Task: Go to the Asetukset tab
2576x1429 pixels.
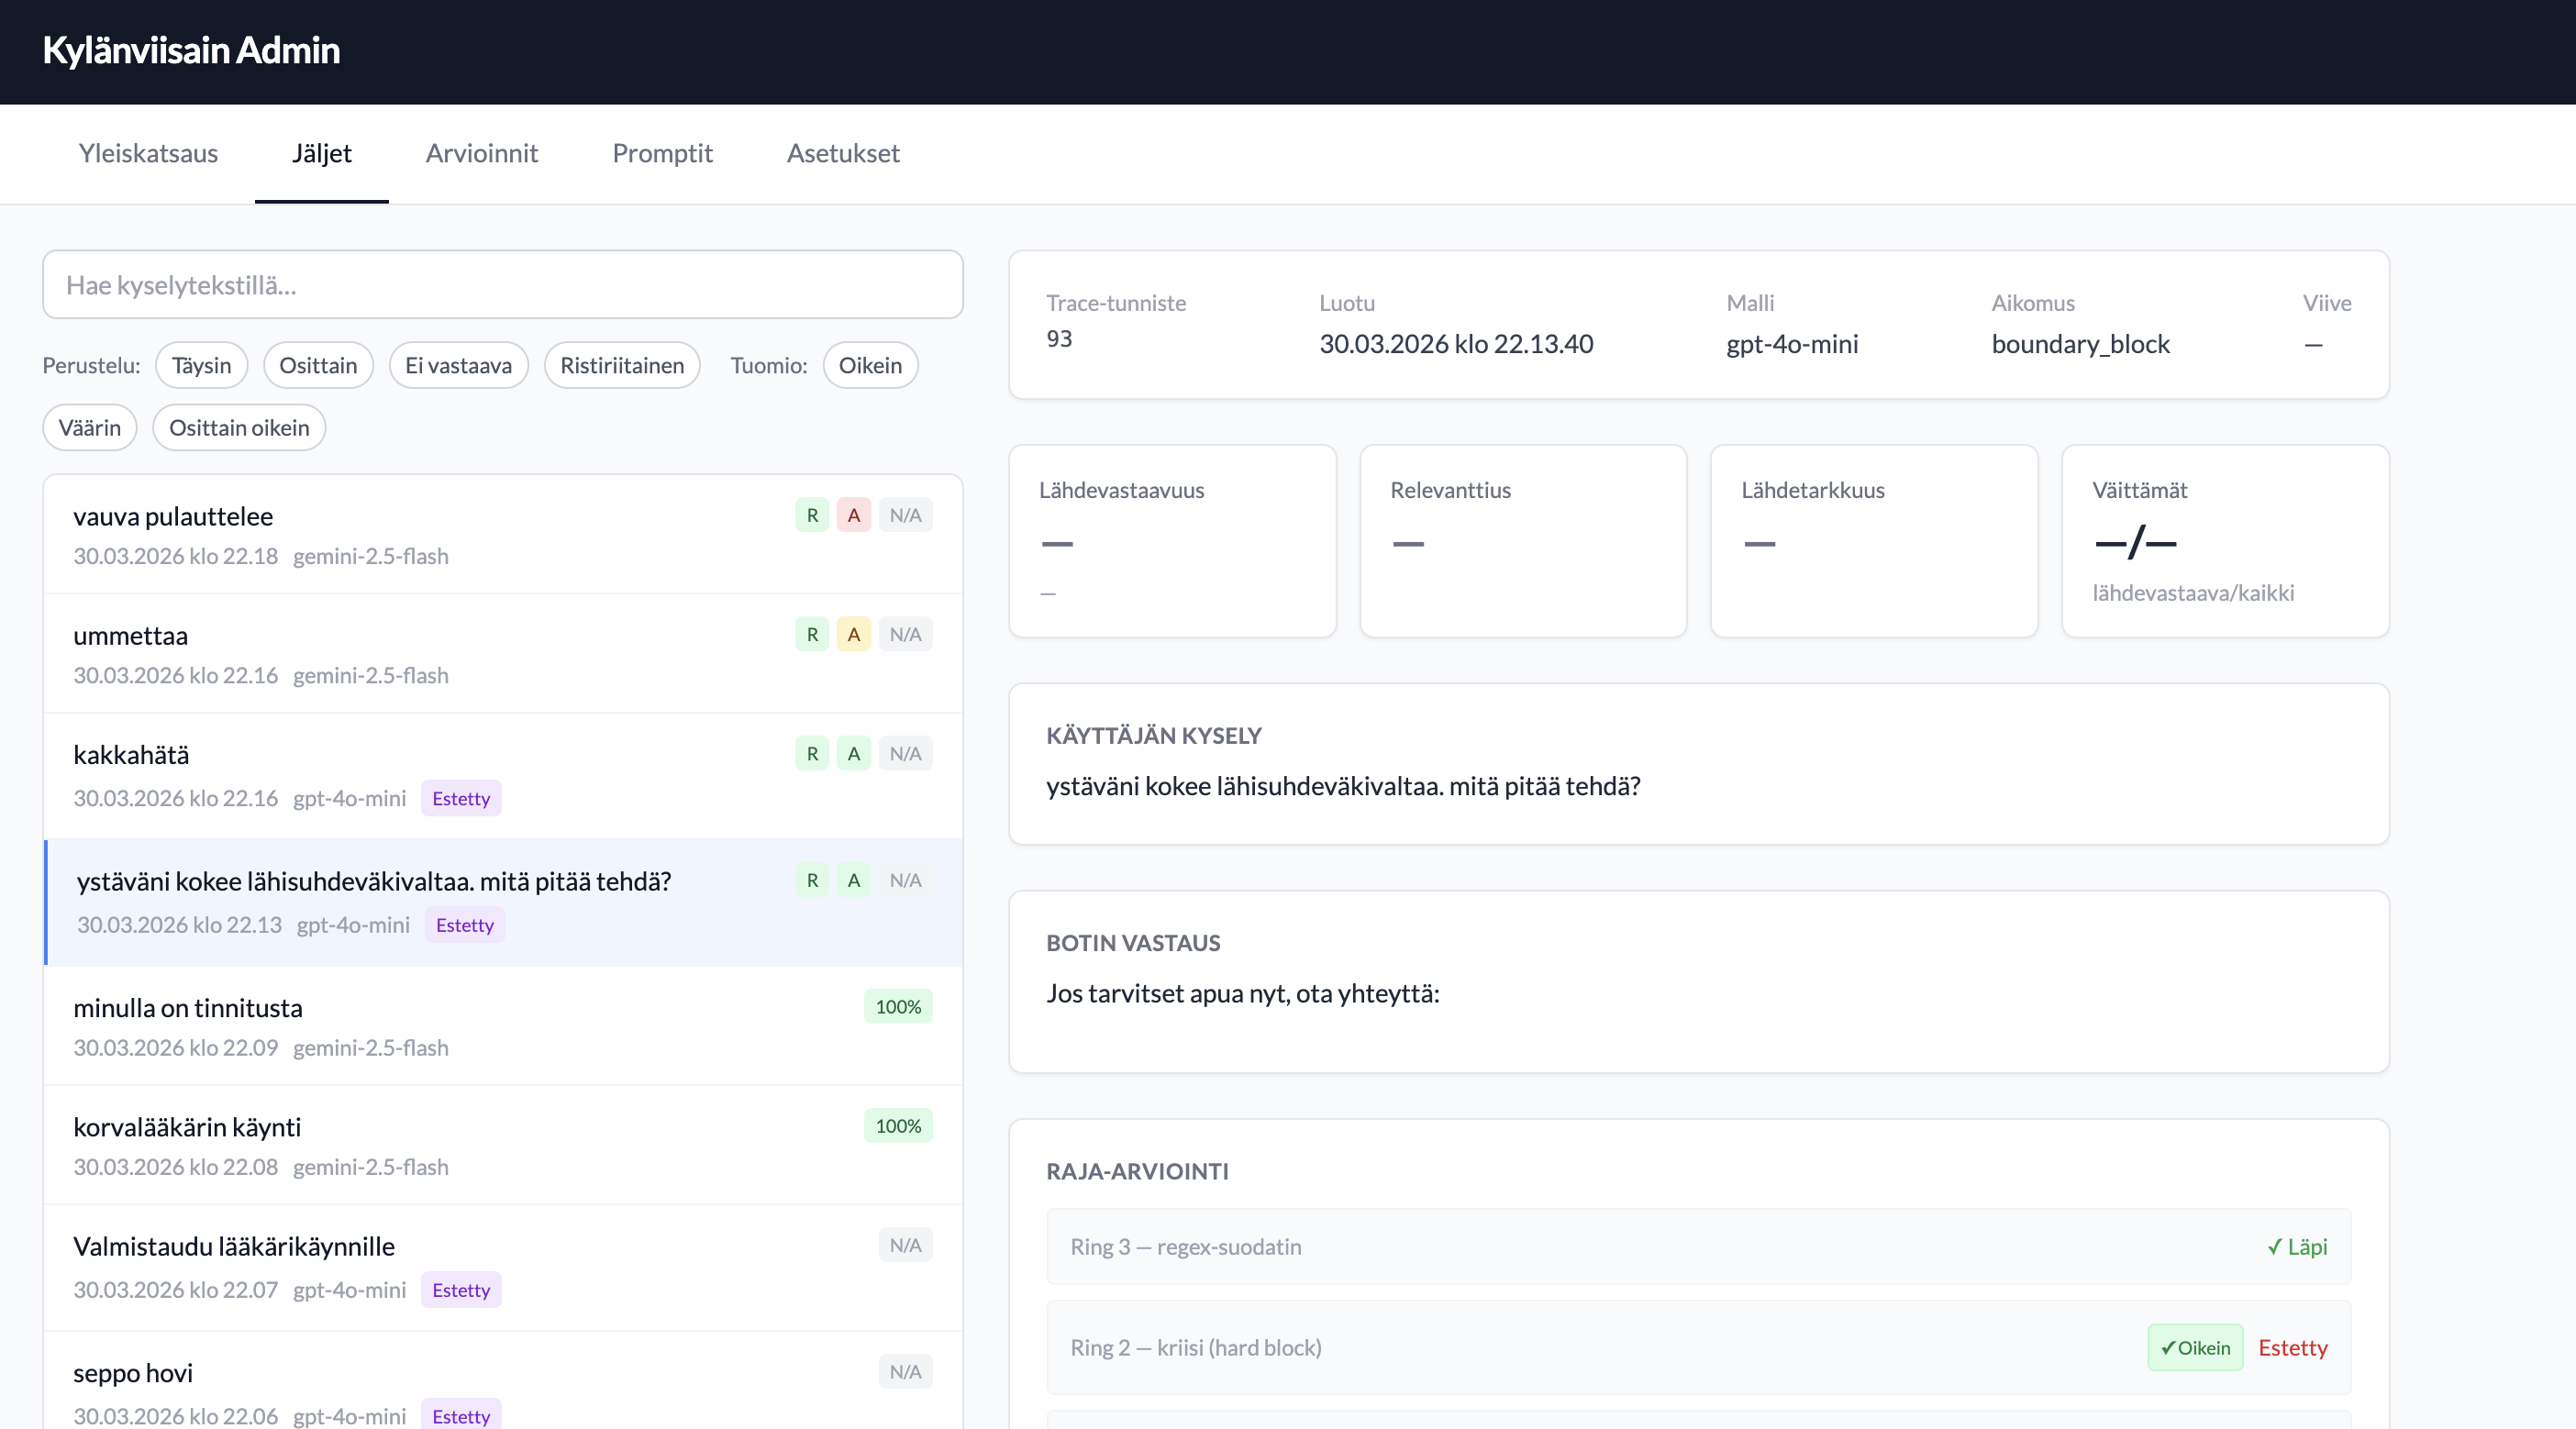Action: tap(843, 153)
